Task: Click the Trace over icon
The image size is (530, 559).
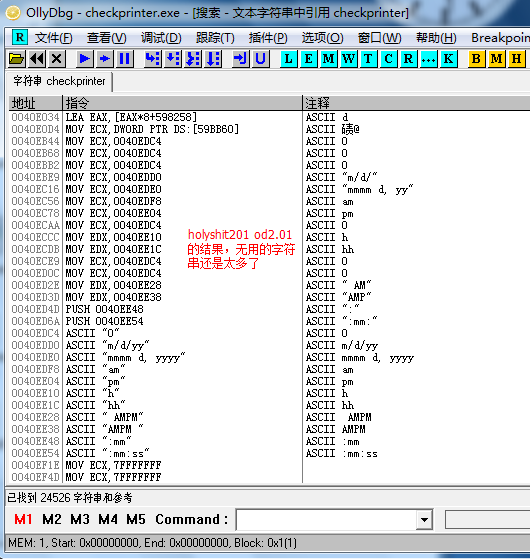Action: point(213,58)
